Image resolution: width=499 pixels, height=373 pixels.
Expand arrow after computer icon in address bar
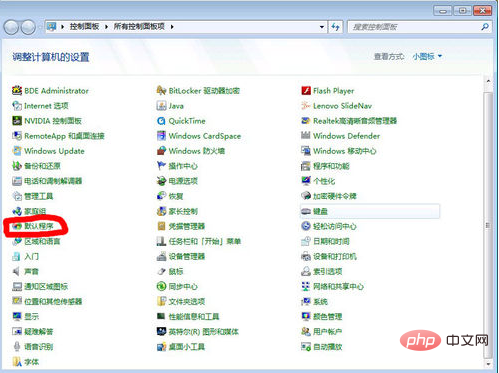pyautogui.click(x=62, y=27)
